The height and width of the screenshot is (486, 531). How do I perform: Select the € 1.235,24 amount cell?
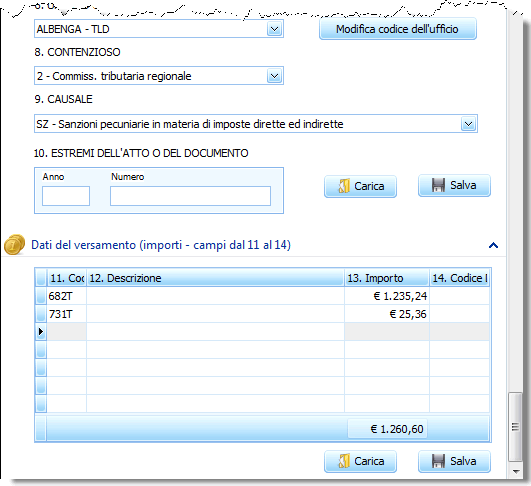(x=387, y=296)
